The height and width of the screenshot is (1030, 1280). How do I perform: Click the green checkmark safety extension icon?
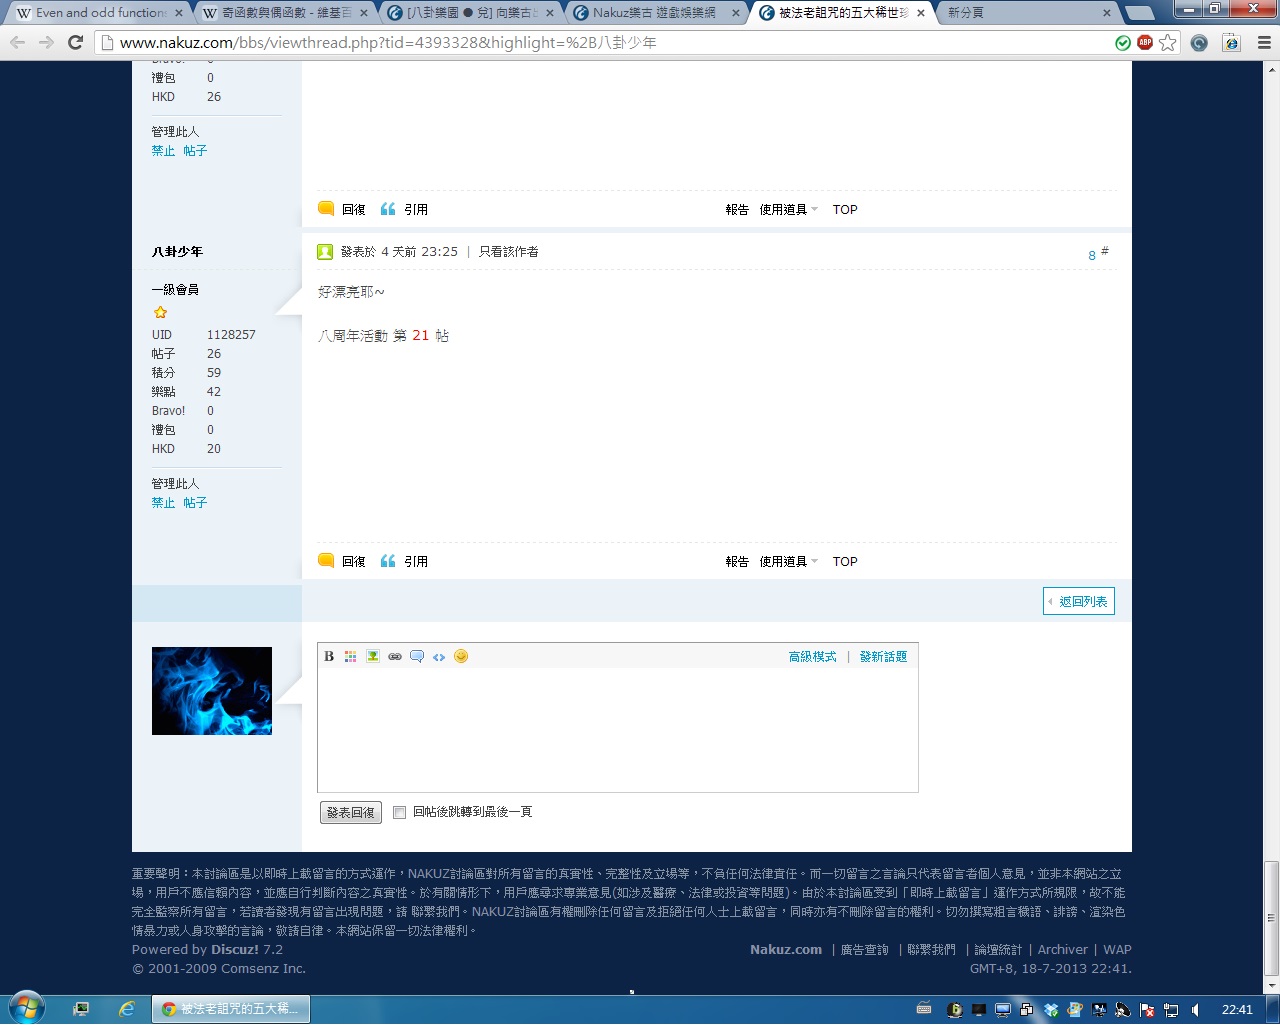click(1123, 42)
